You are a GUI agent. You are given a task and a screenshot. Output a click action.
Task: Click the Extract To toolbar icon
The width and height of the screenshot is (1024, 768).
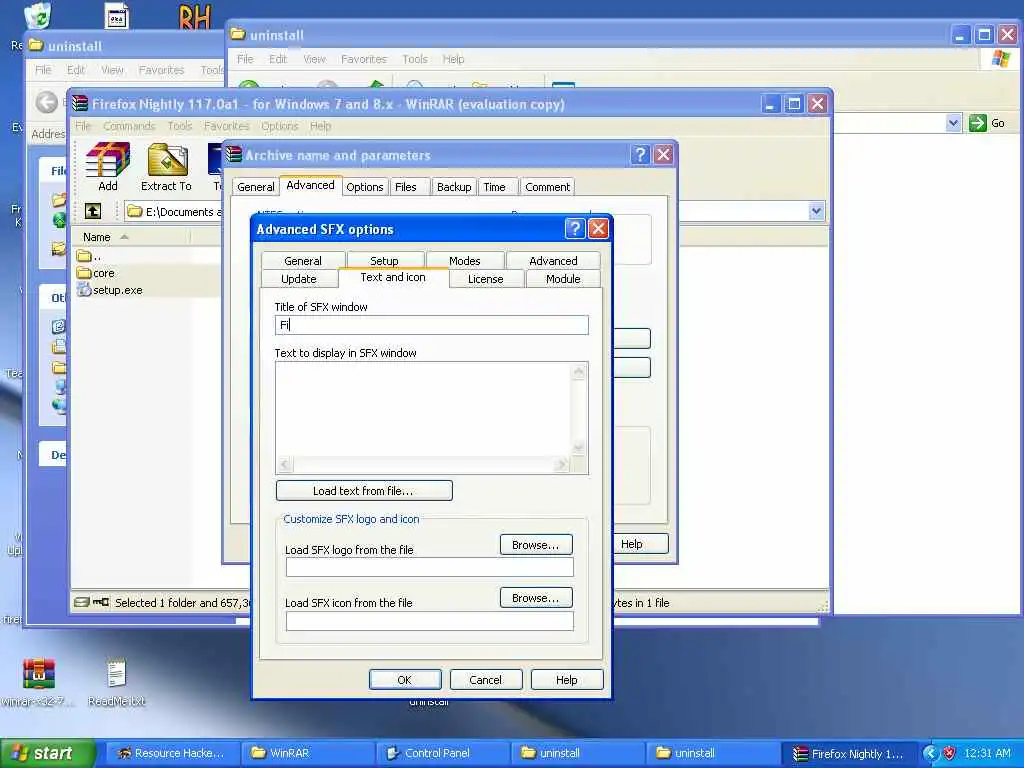[167, 167]
